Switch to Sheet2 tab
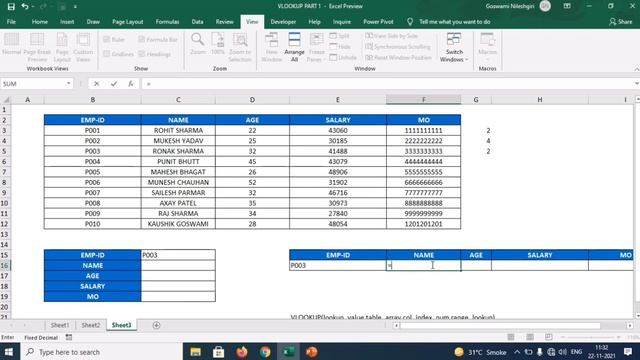 tap(91, 325)
